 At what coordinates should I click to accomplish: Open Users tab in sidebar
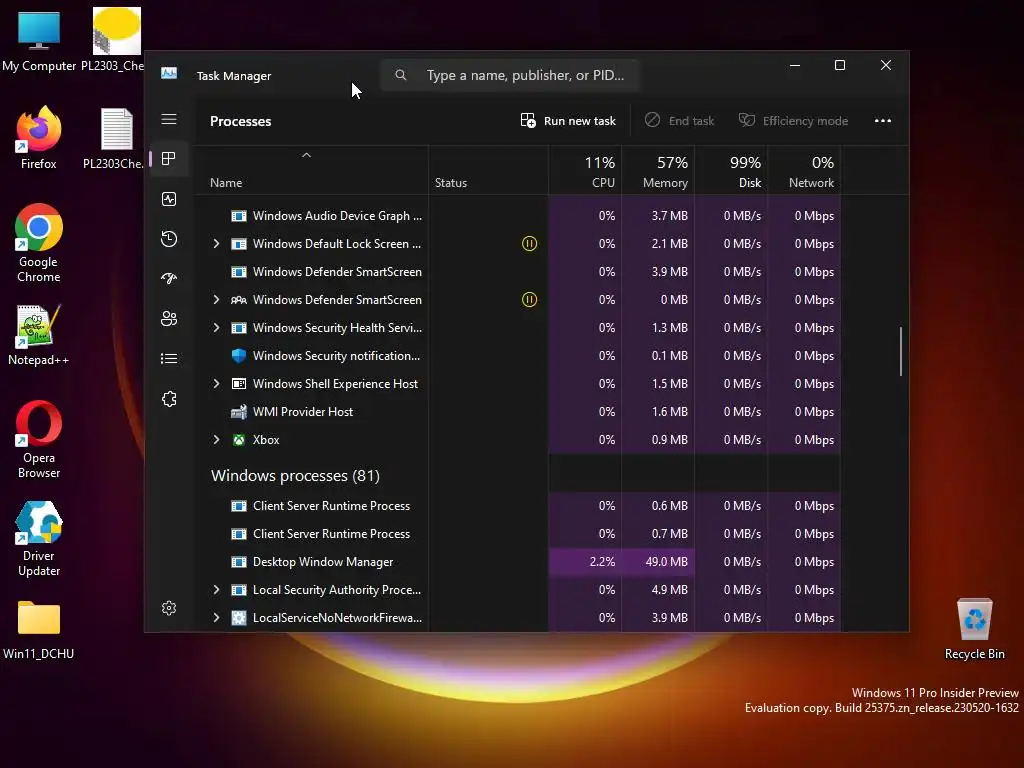coord(169,319)
